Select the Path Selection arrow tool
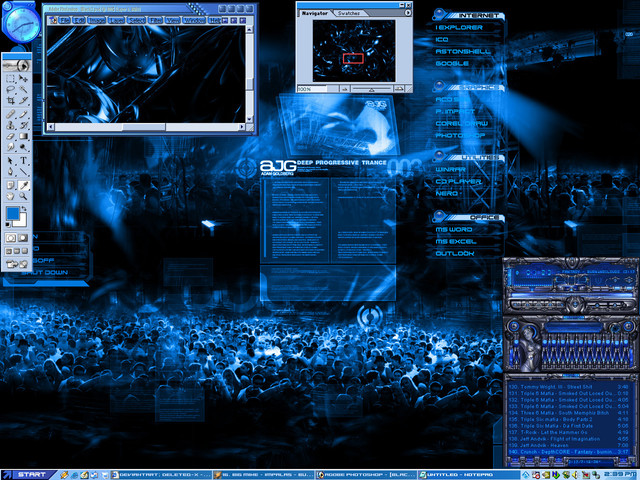 click(x=10, y=161)
